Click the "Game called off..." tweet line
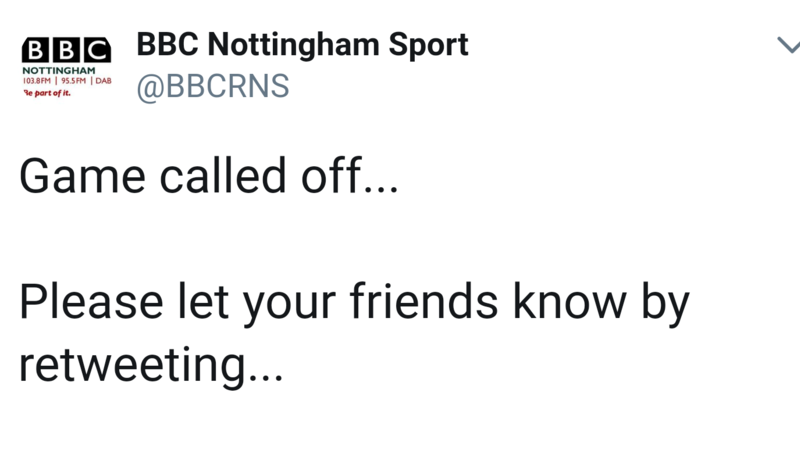The width and height of the screenshot is (800, 450). [x=208, y=177]
